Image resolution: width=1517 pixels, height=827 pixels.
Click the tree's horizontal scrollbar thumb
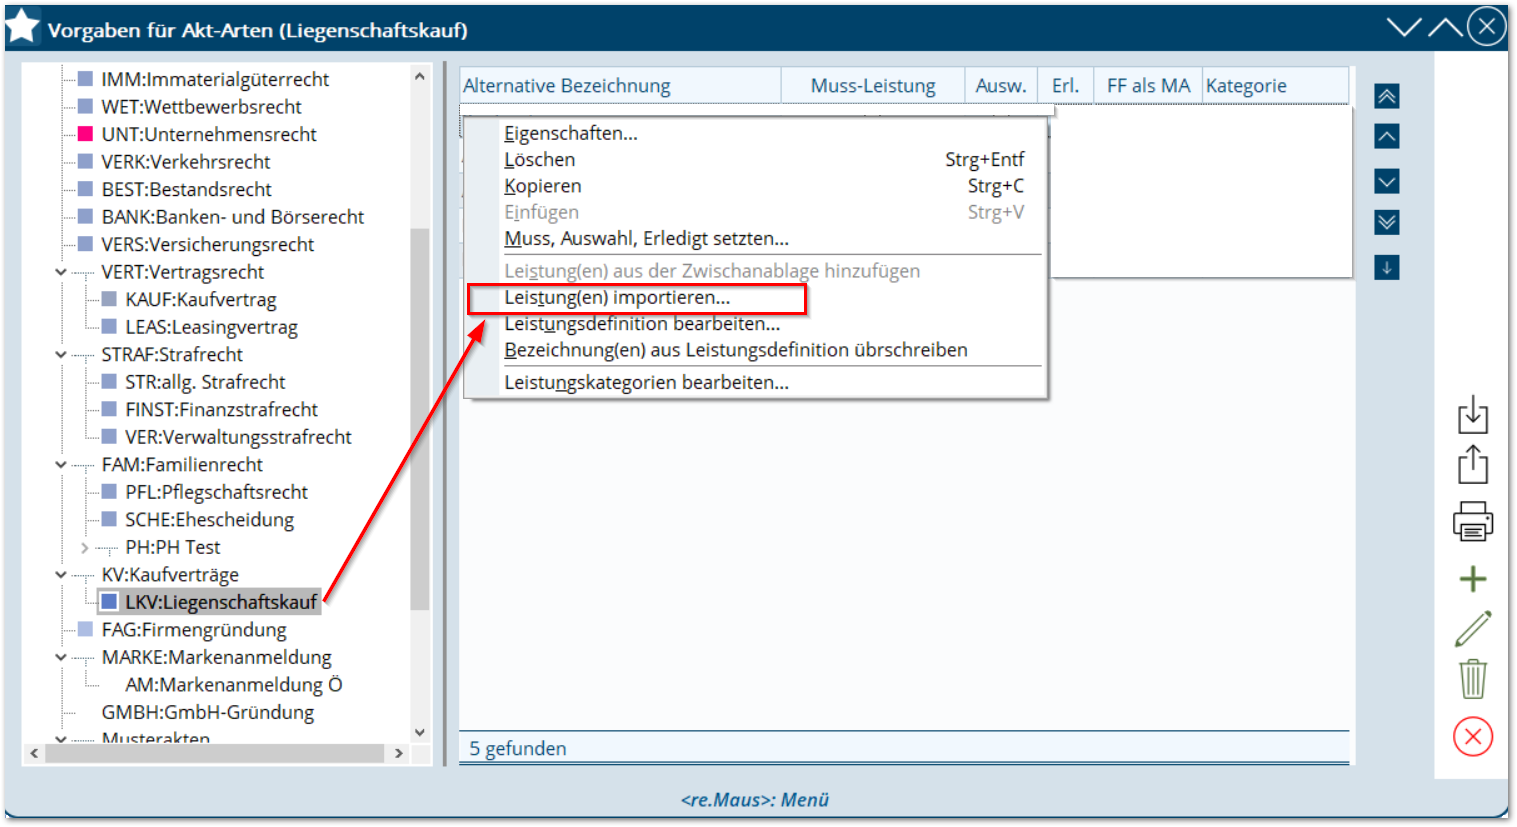pos(215,753)
